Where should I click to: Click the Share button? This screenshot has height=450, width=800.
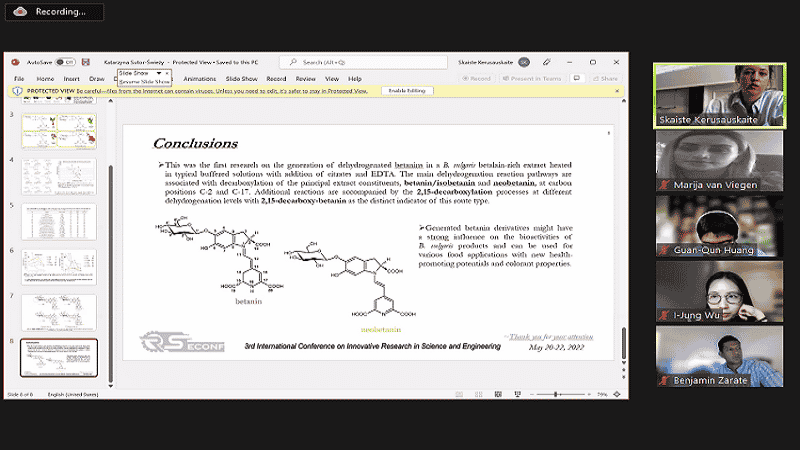coord(605,79)
